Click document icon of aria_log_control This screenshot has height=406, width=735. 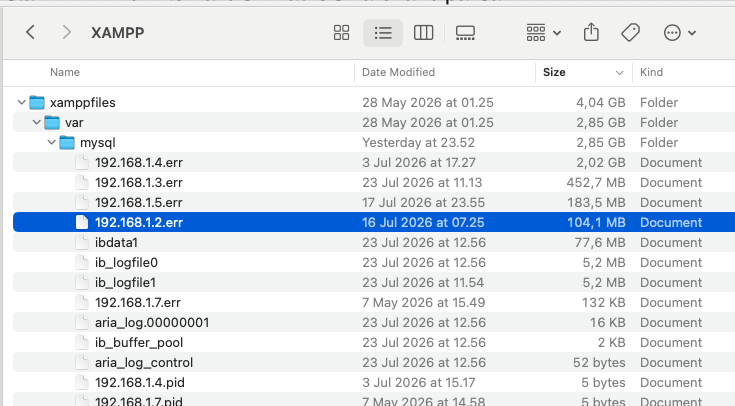tap(82, 362)
